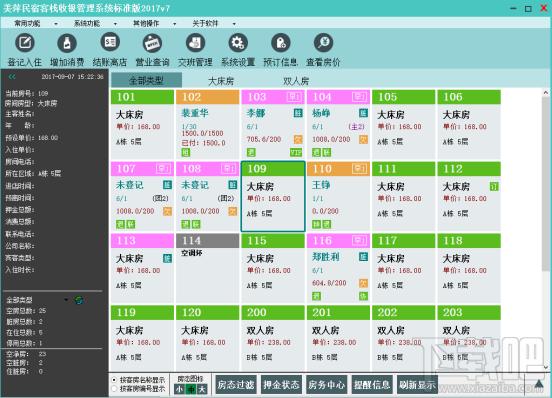Switch to the 双人房 tab
The height and width of the screenshot is (398, 552).
(296, 81)
